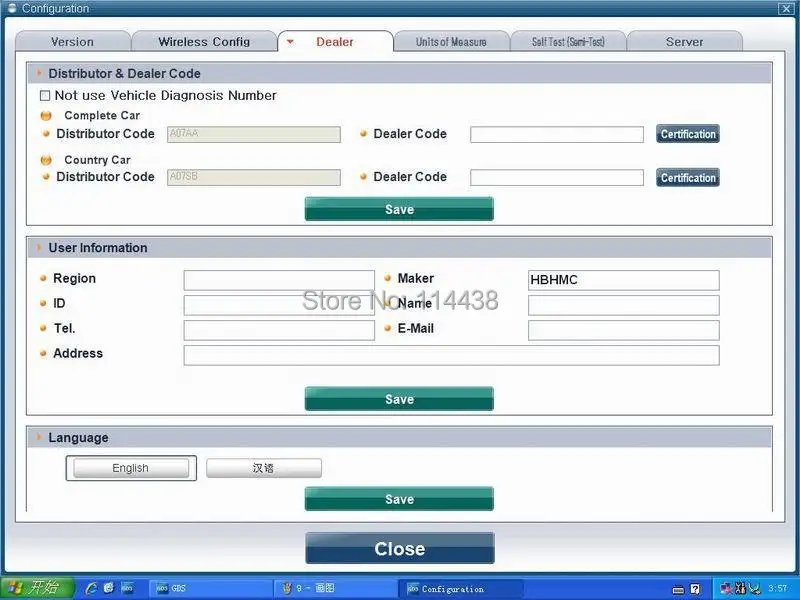The image size is (800, 600).
Task: Click into the ID input field
Action: tap(279, 305)
